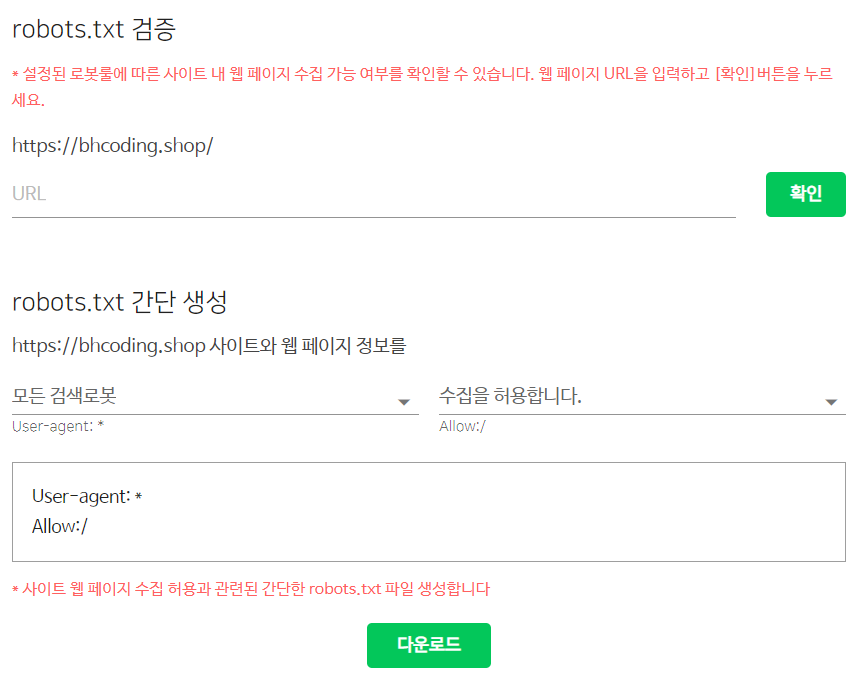Screen dimensions: 867x679
Task: Click the User-agent: * line in the preview box
Action: tap(87, 497)
